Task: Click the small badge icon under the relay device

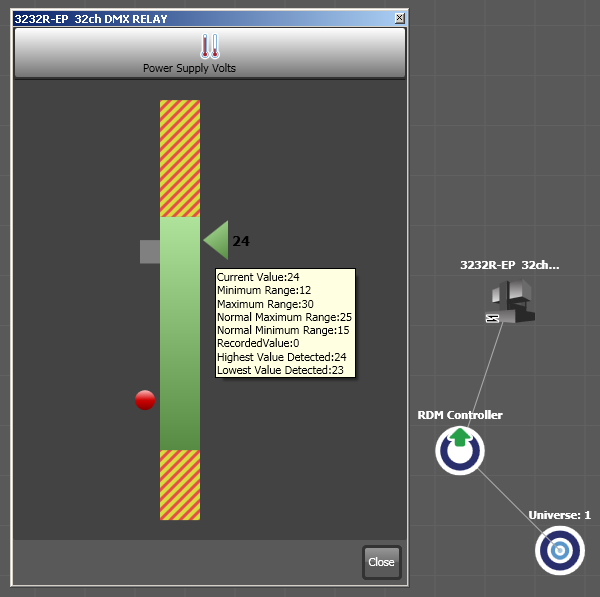Action: 492,318
